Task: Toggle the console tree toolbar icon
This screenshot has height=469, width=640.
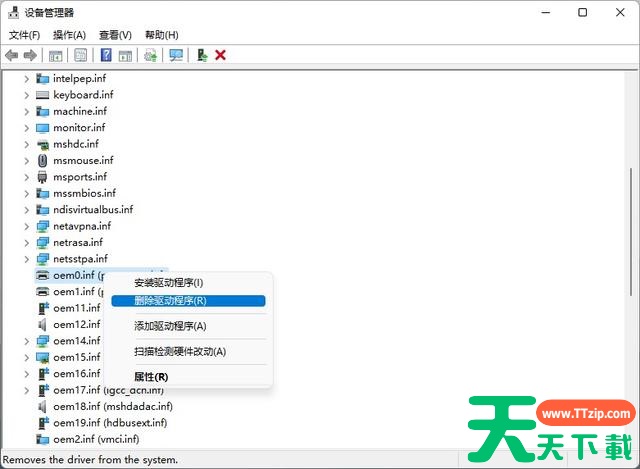Action: coord(56,55)
